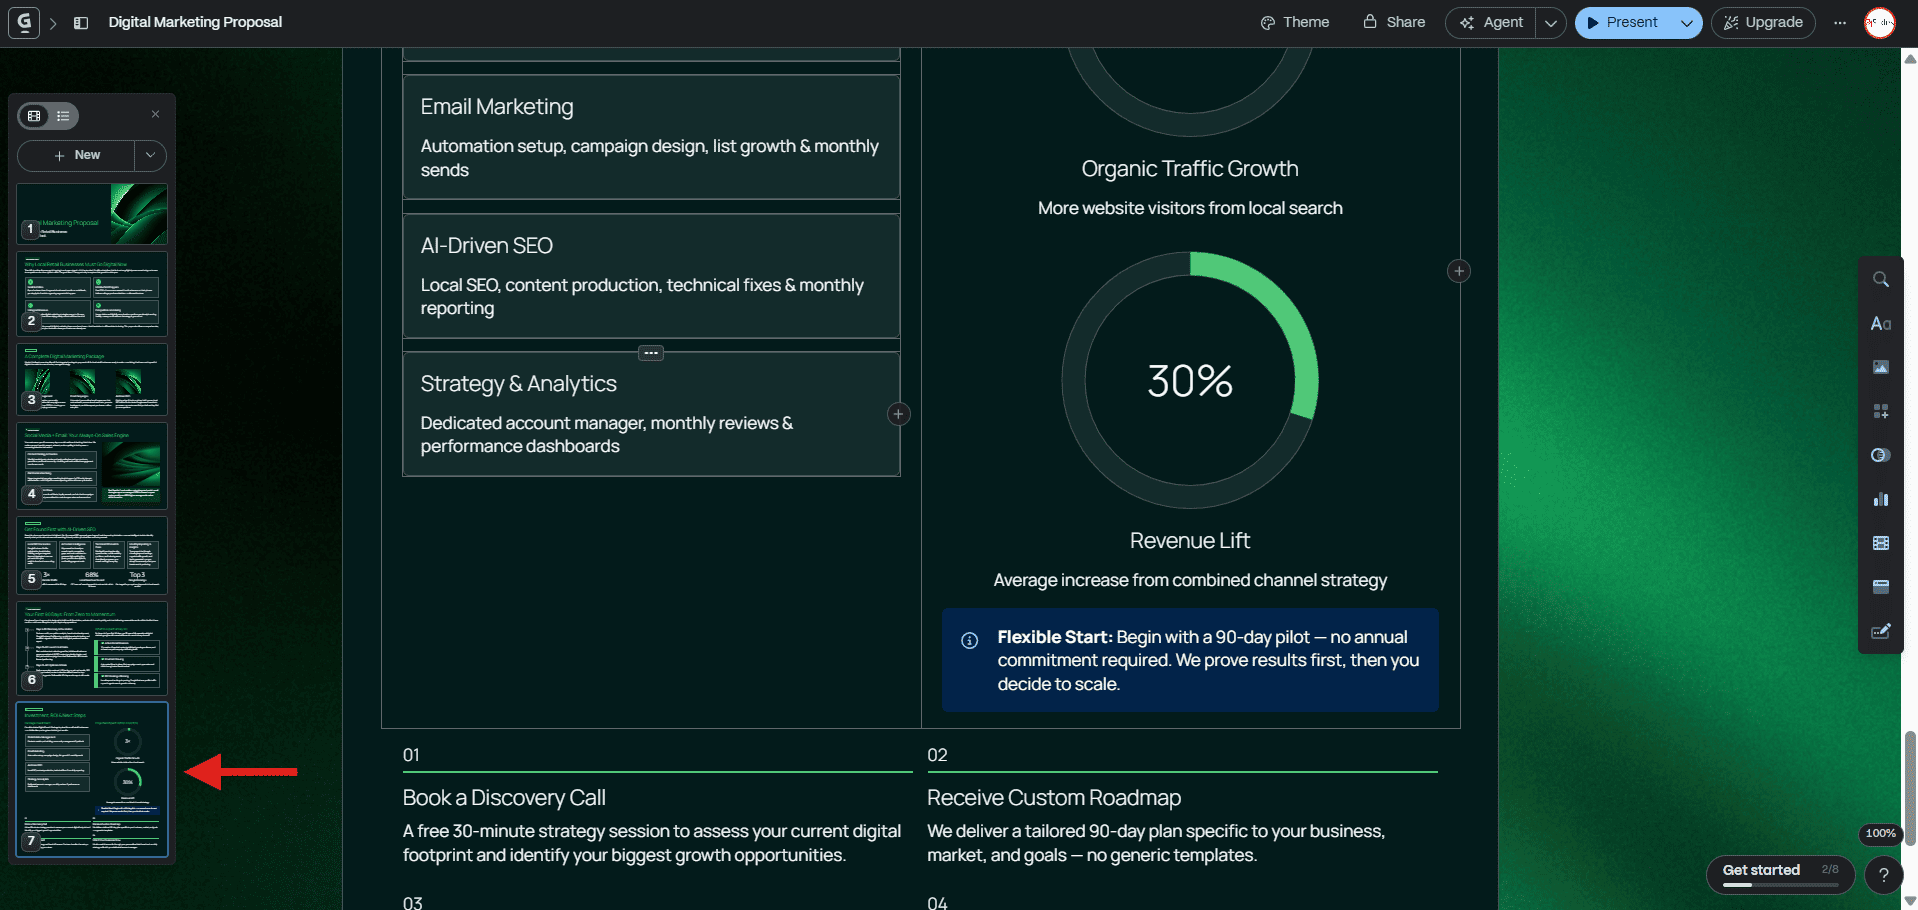
Task: Select slide 6 thumbnail
Action: point(92,647)
